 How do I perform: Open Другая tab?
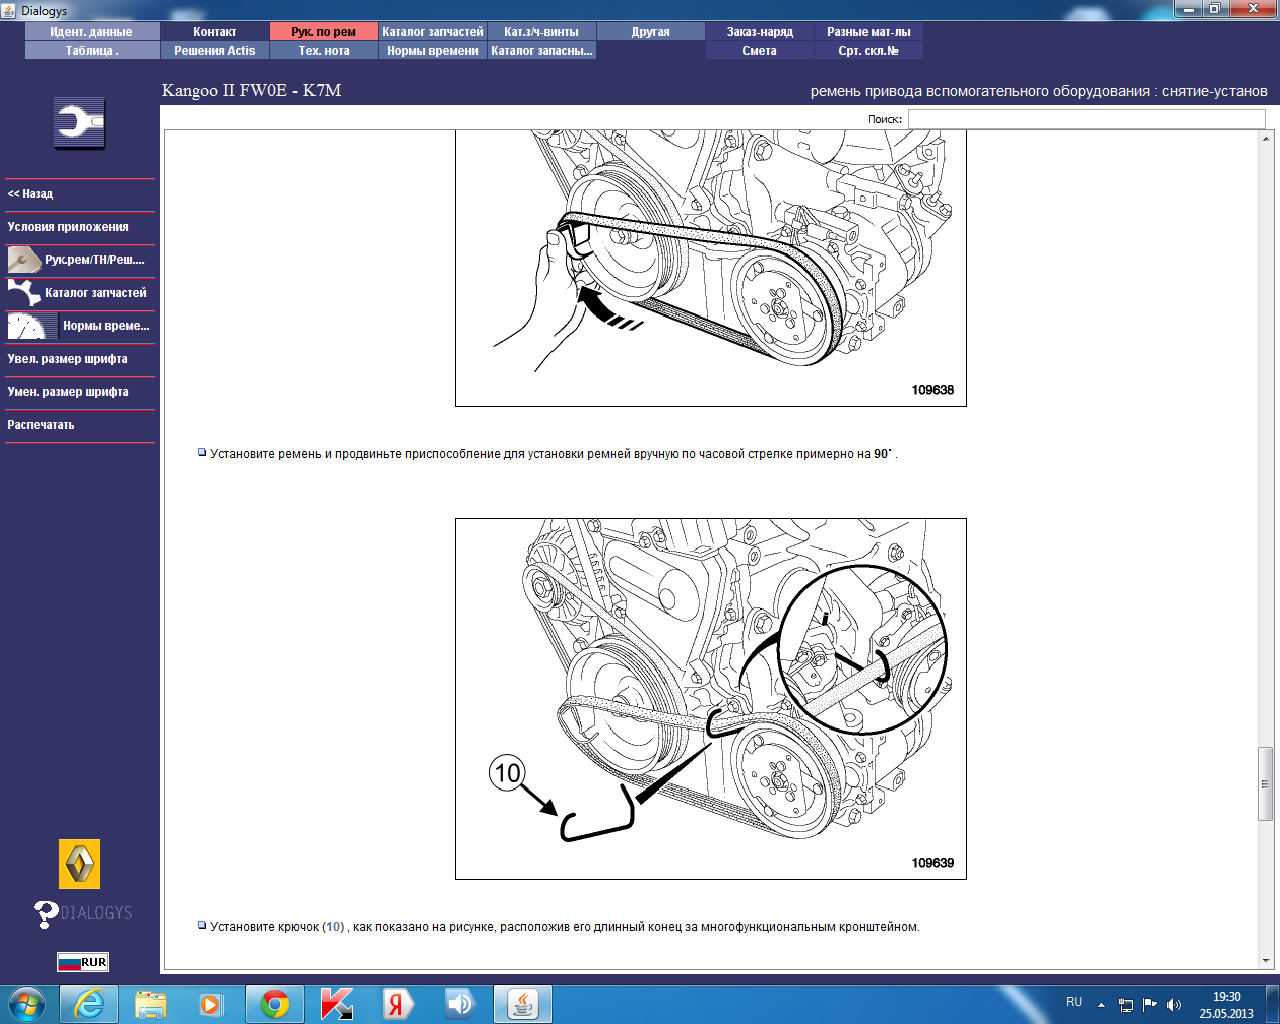(651, 32)
